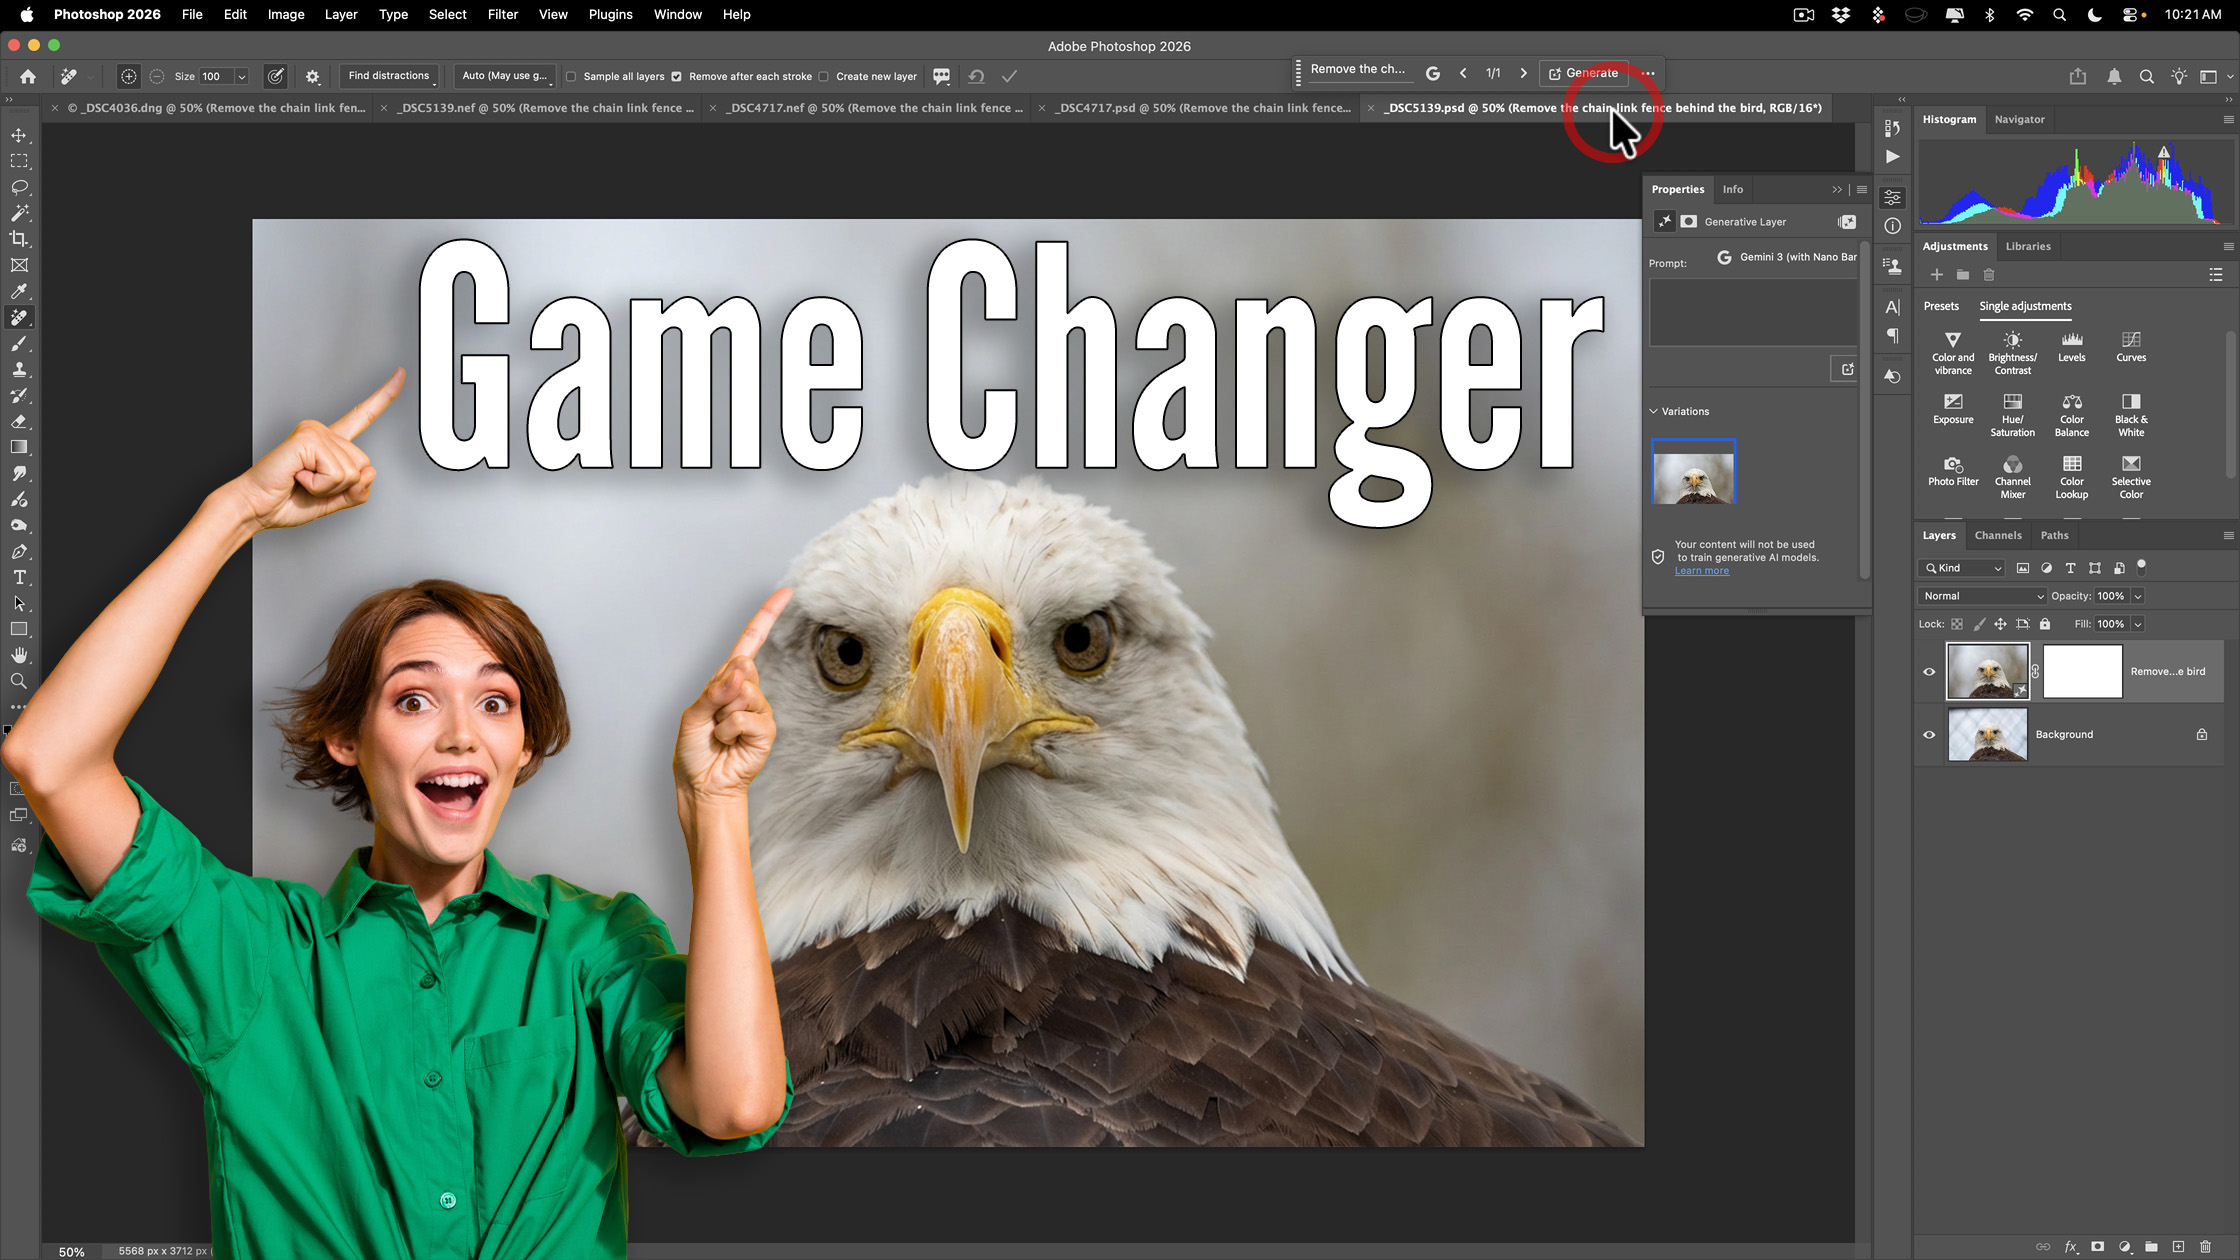This screenshot has width=2240, height=1260.
Task: Select the Clone Stamp tool
Action: pyautogui.click(x=19, y=369)
